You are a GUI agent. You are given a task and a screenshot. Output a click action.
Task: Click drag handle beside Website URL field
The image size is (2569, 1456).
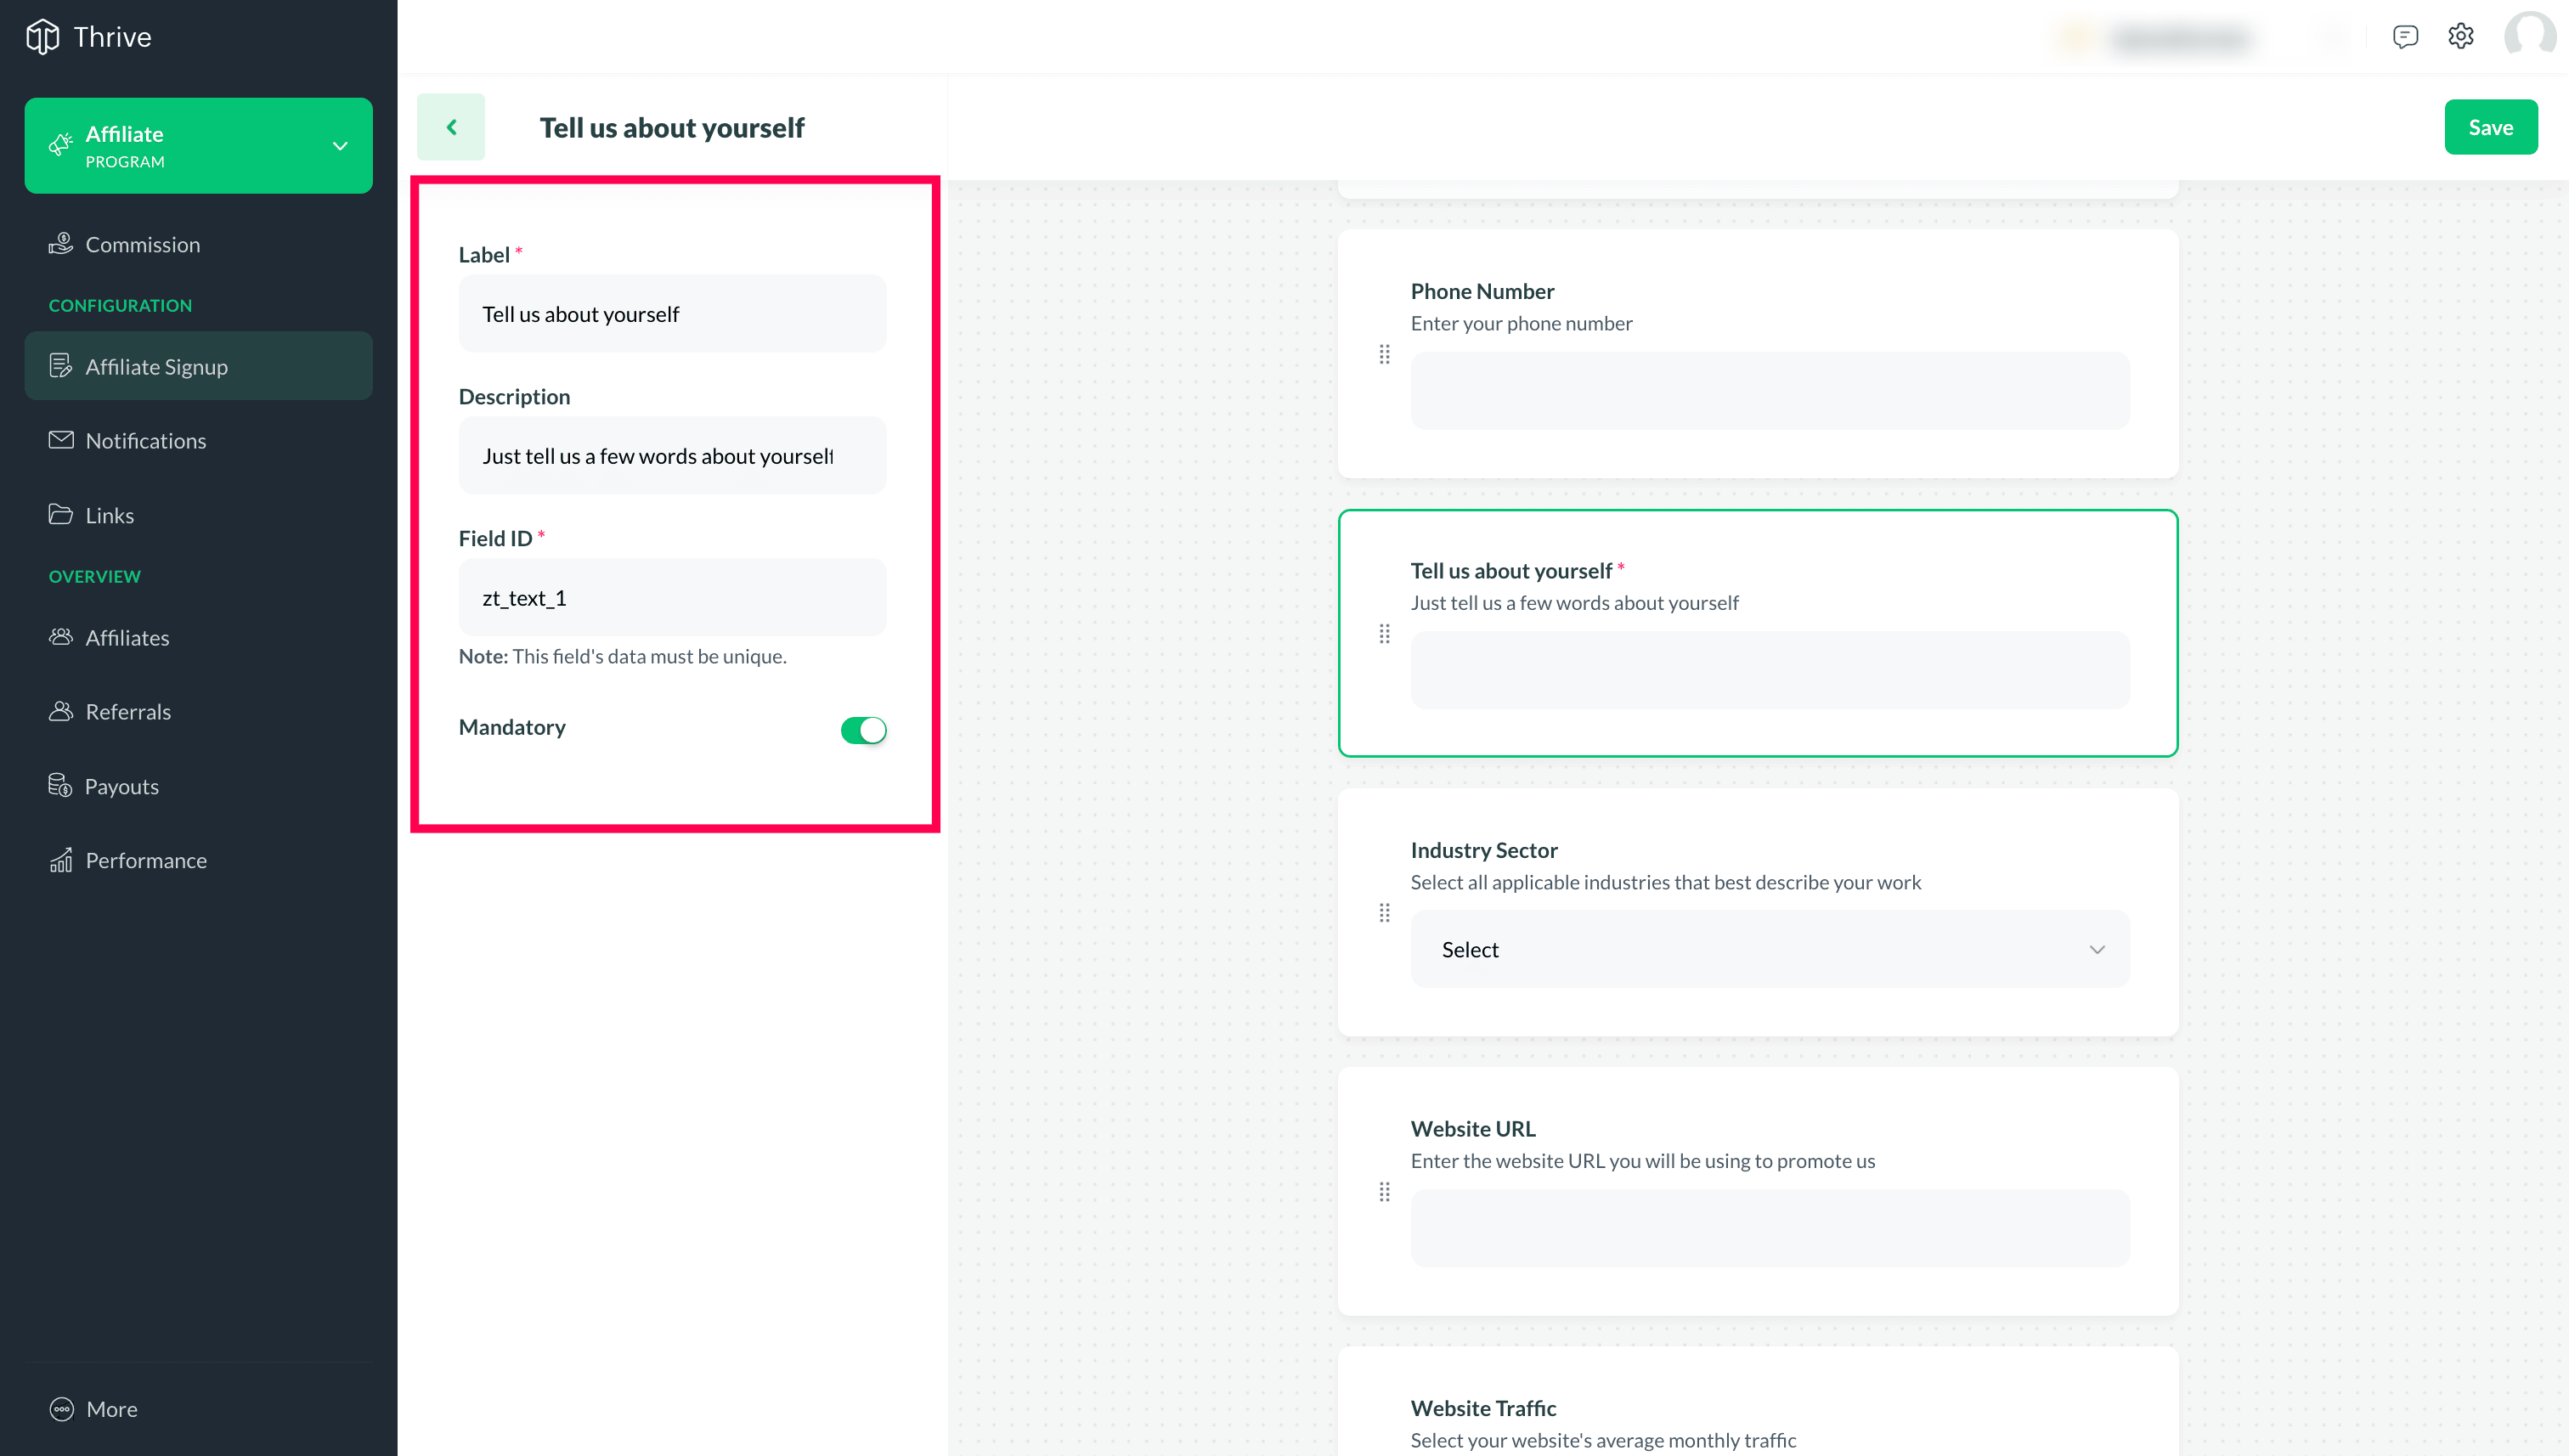(1384, 1192)
